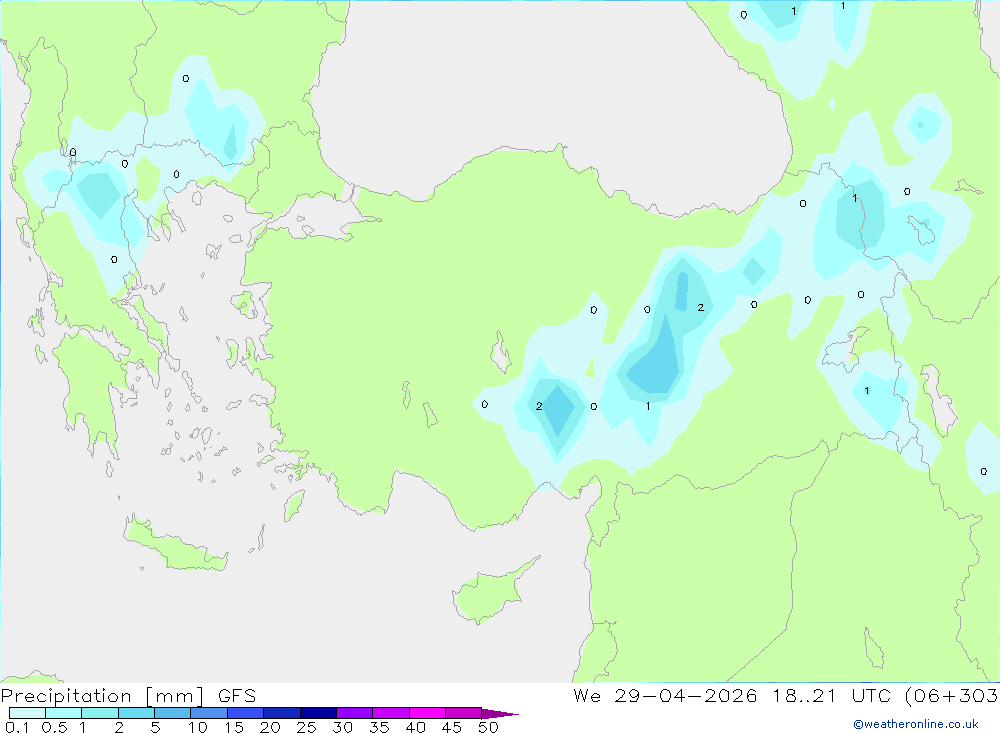Screen dimensions: 1000x733
Task: Click the '10' legend scale label
Action: pyautogui.click(x=198, y=727)
